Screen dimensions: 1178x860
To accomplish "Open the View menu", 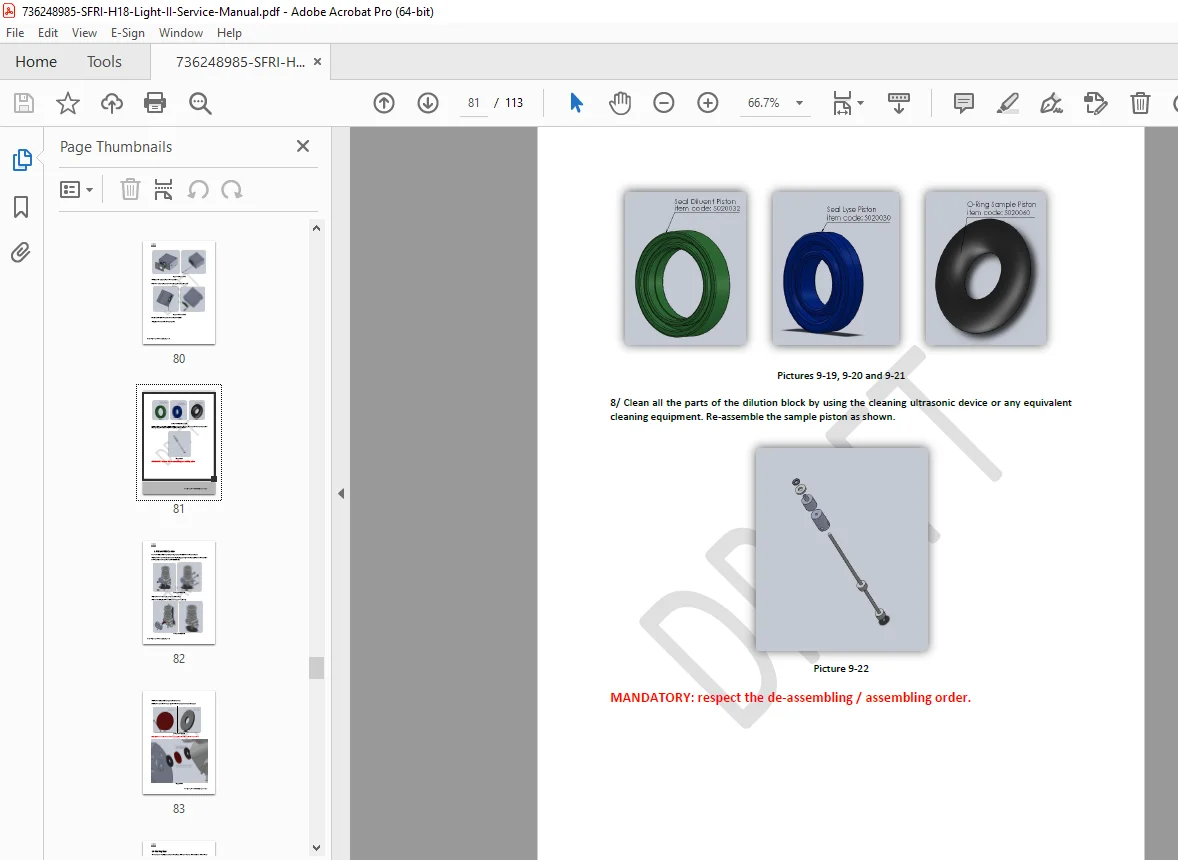I will point(84,33).
